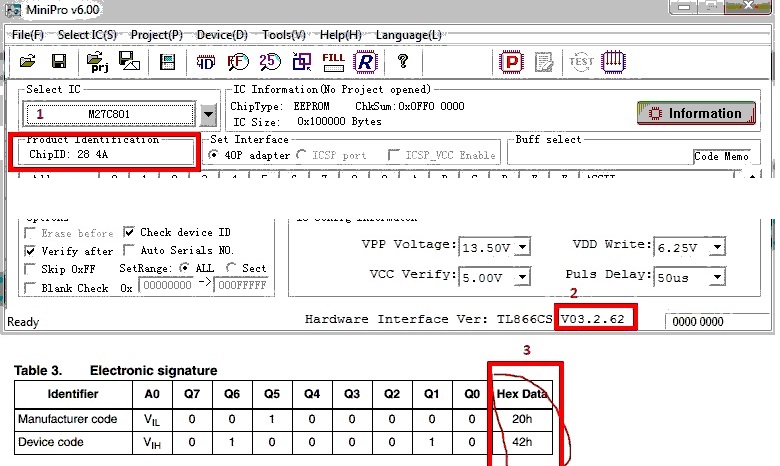The width and height of the screenshot is (780, 466).
Task: Click the MiniPro v6.00 title bar icon
Action: pyautogui.click(x=11, y=9)
